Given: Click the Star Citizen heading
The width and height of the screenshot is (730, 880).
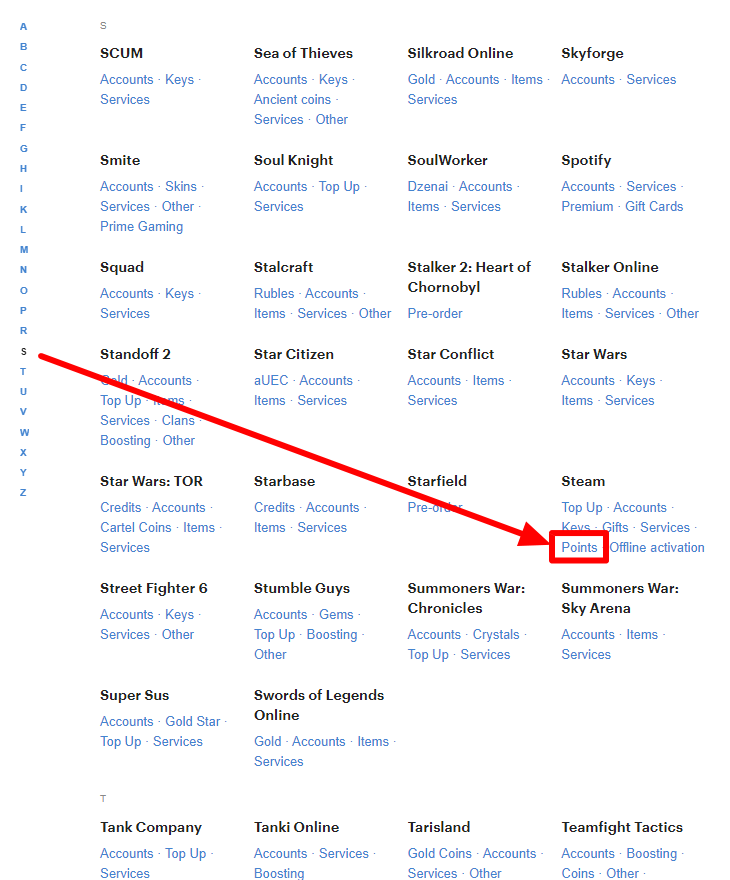Looking at the screenshot, I should [x=293, y=355].
